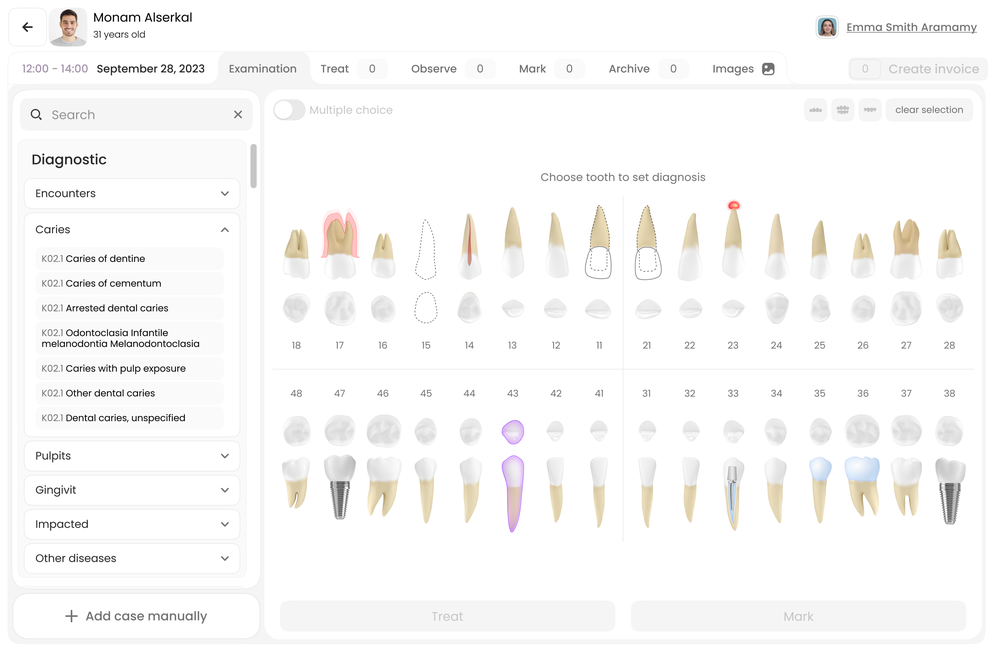The height and width of the screenshot is (652, 1000).
Task: Select lower implant tooth 47
Action: (340, 486)
